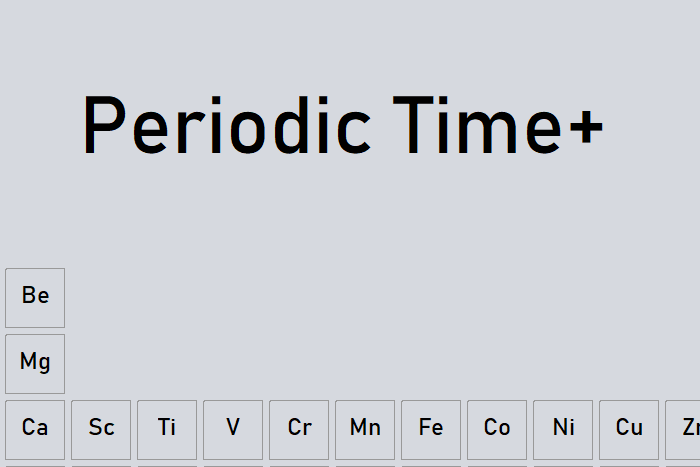Select the Ti element tile
This screenshot has height=467, width=700.
[167, 429]
